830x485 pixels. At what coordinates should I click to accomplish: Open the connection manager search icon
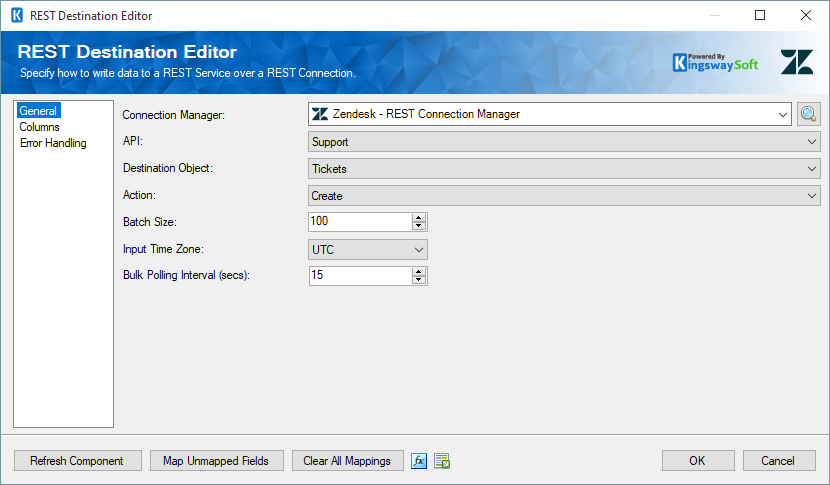(x=808, y=114)
